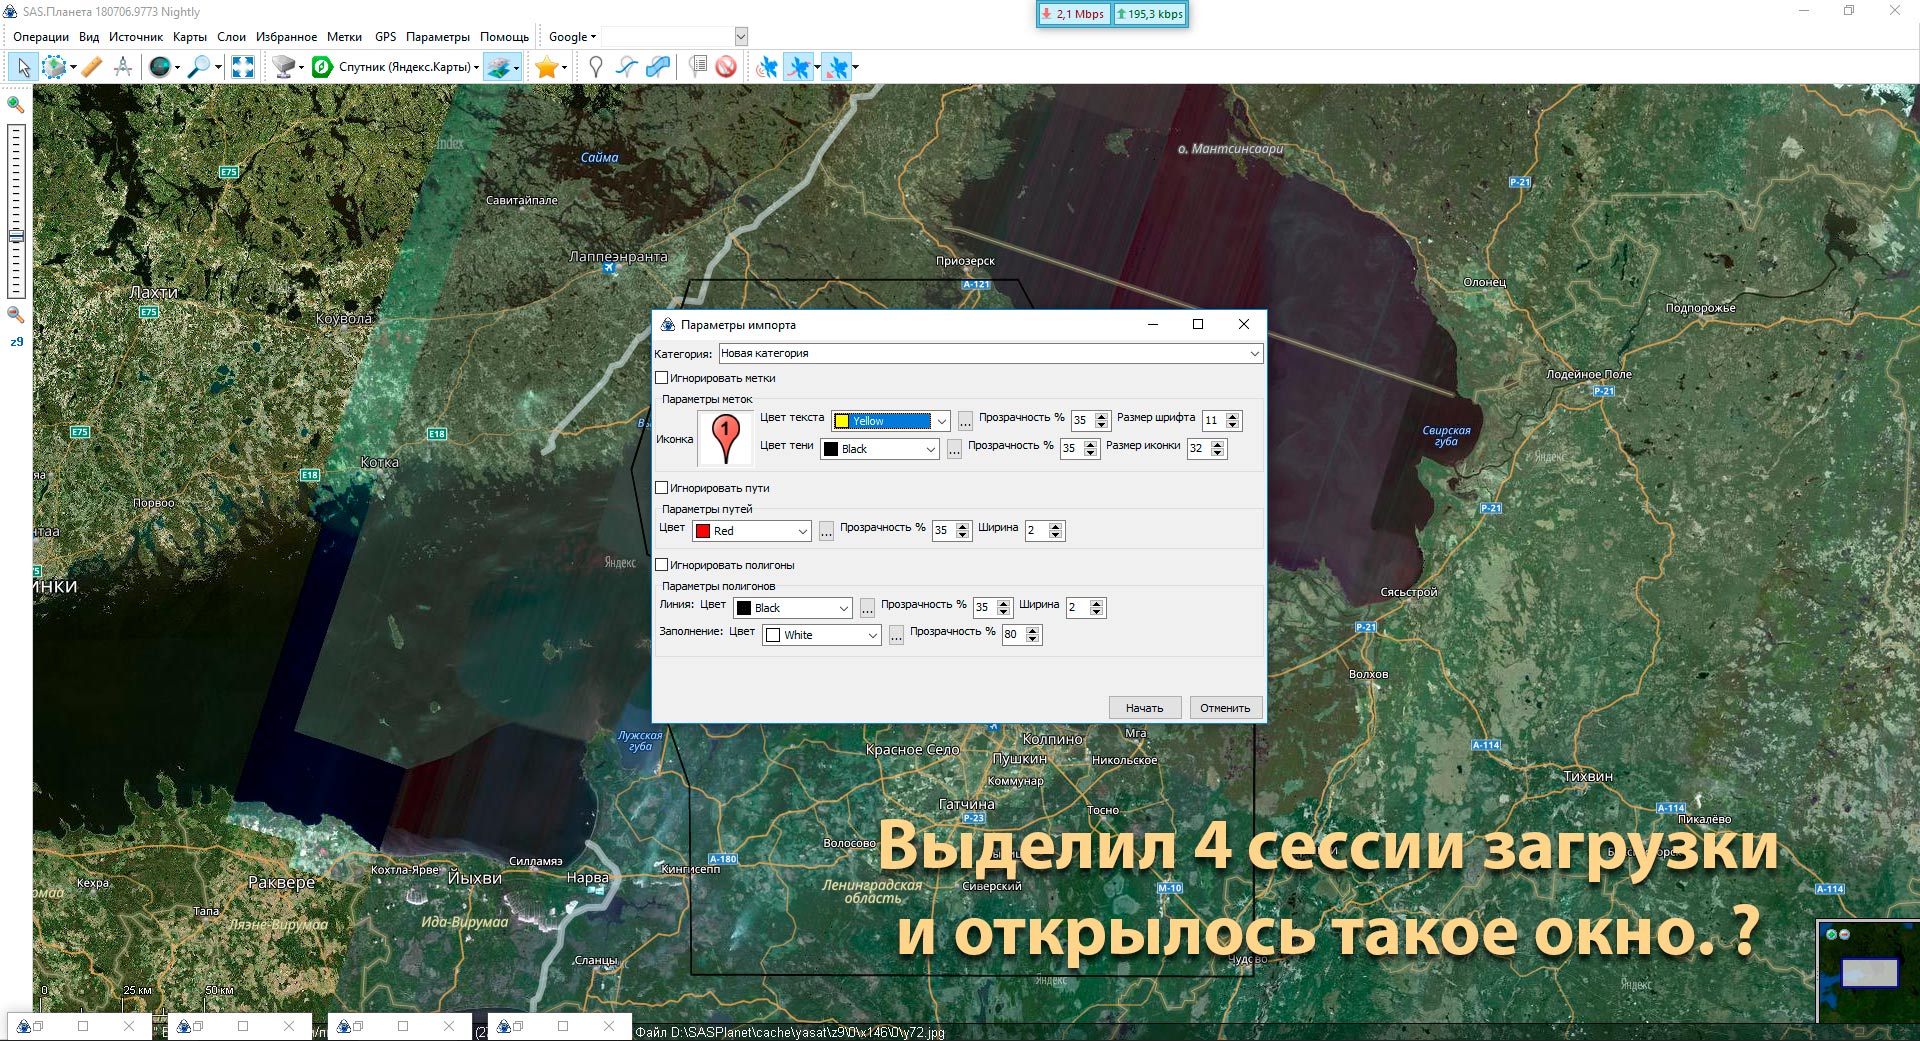Image resolution: width=1920 pixels, height=1041 pixels.
Task: Expand the Категория combo box
Action: [1254, 353]
